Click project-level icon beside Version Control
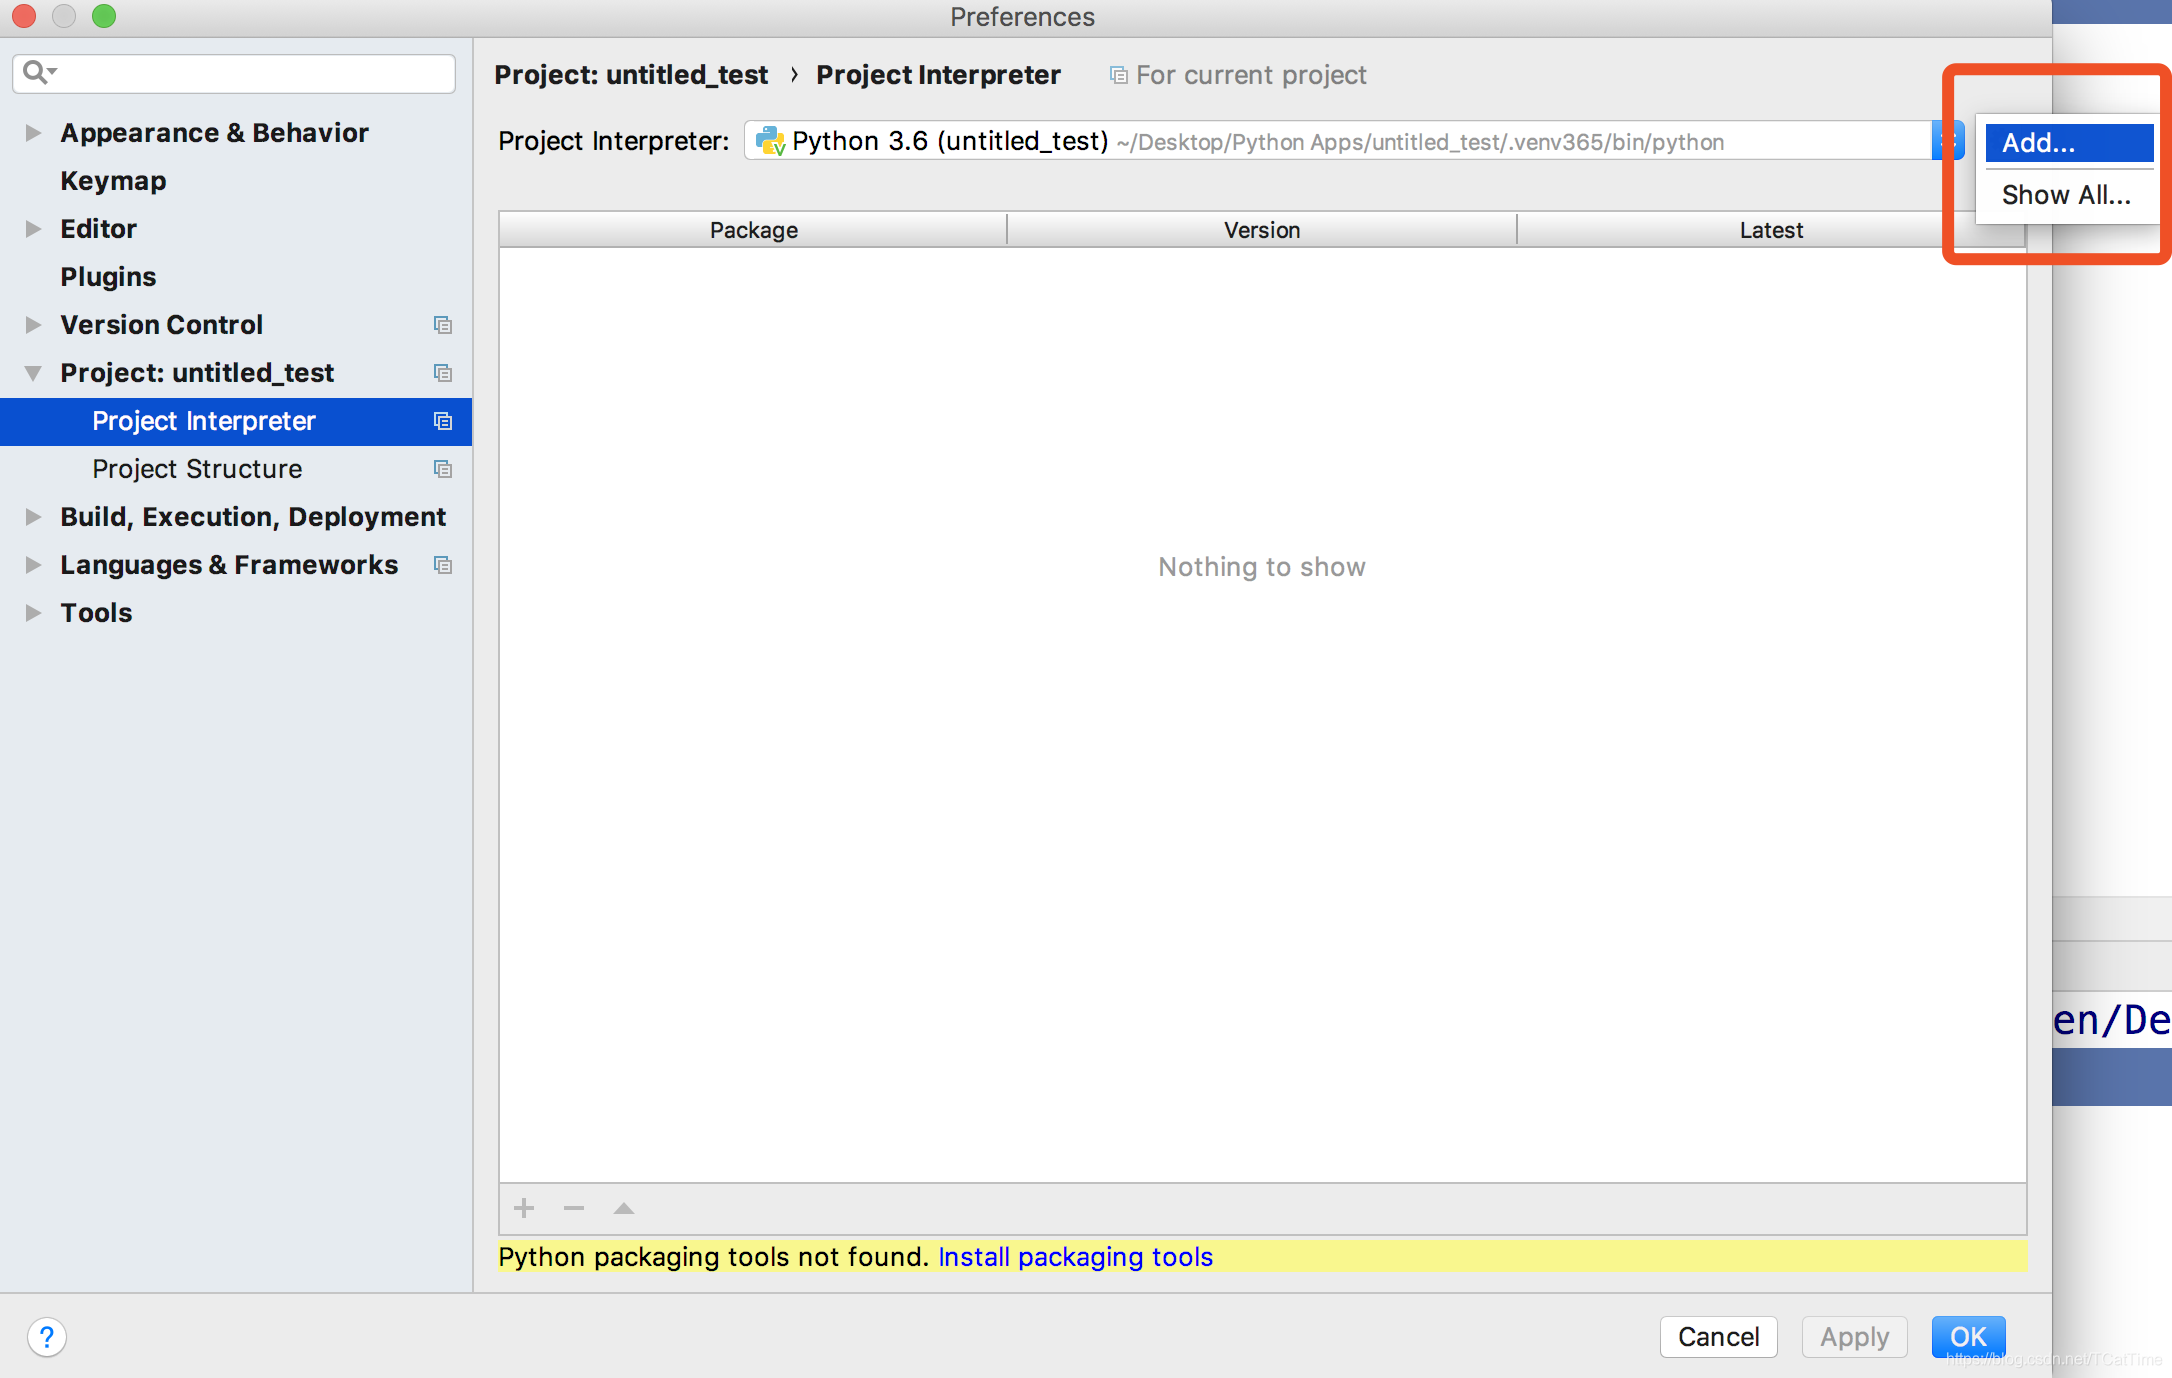 [443, 325]
